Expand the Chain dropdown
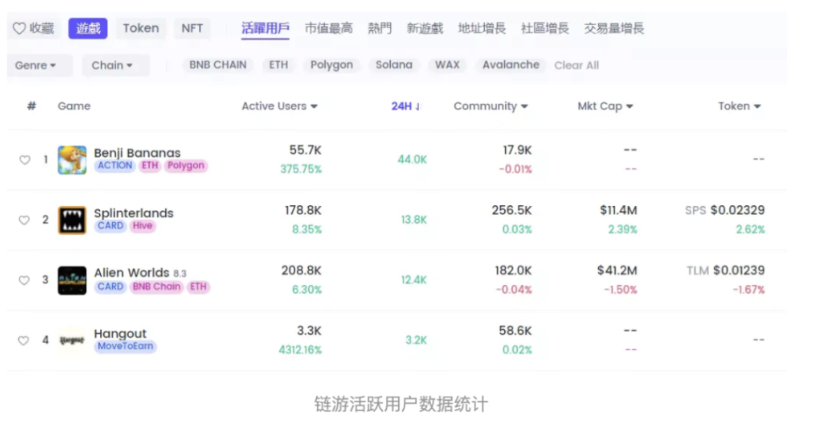The image size is (823, 421). [115, 66]
